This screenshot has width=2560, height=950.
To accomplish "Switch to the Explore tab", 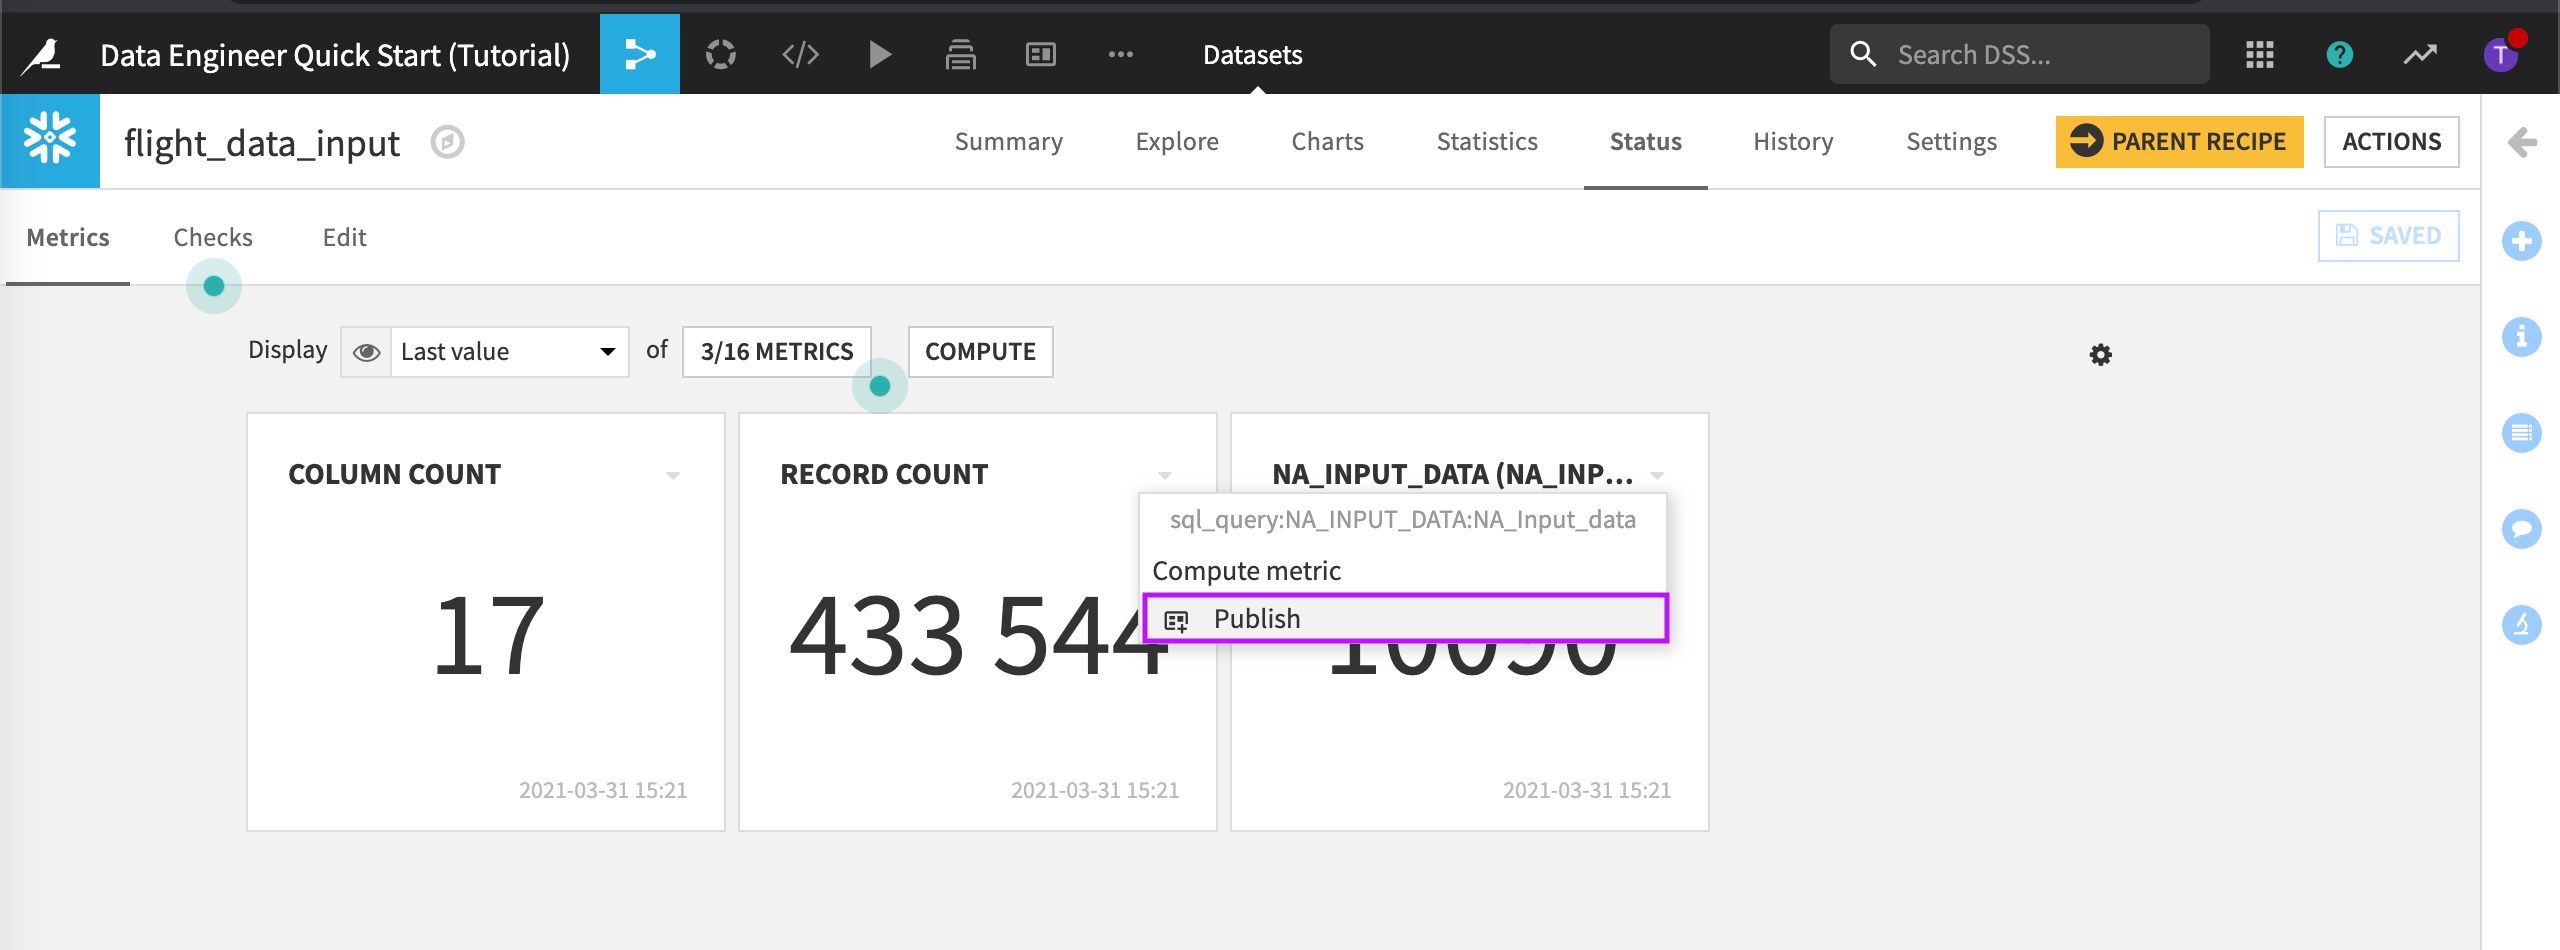I will pos(1177,141).
